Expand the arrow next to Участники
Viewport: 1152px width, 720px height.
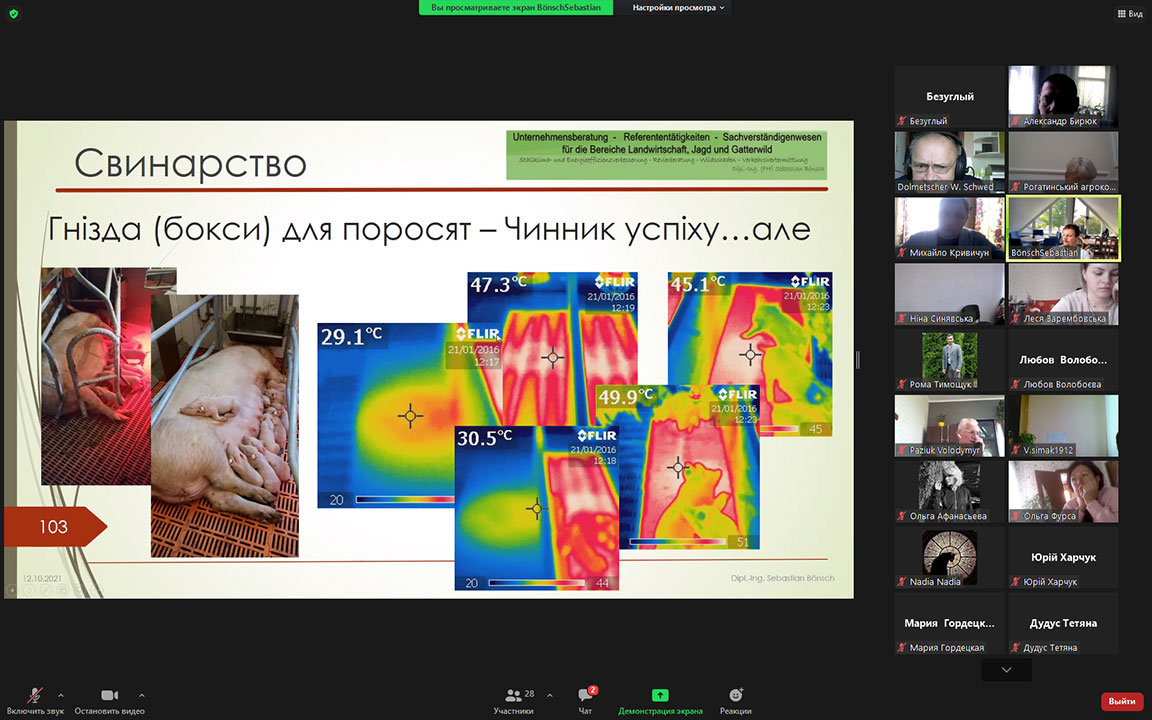click(x=550, y=695)
